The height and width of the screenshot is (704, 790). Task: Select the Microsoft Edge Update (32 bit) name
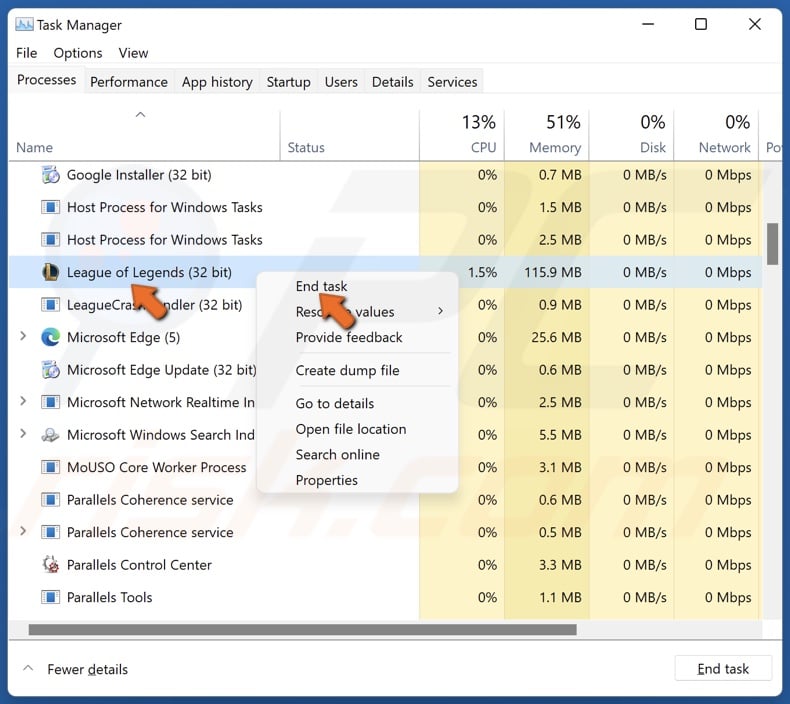pos(162,370)
